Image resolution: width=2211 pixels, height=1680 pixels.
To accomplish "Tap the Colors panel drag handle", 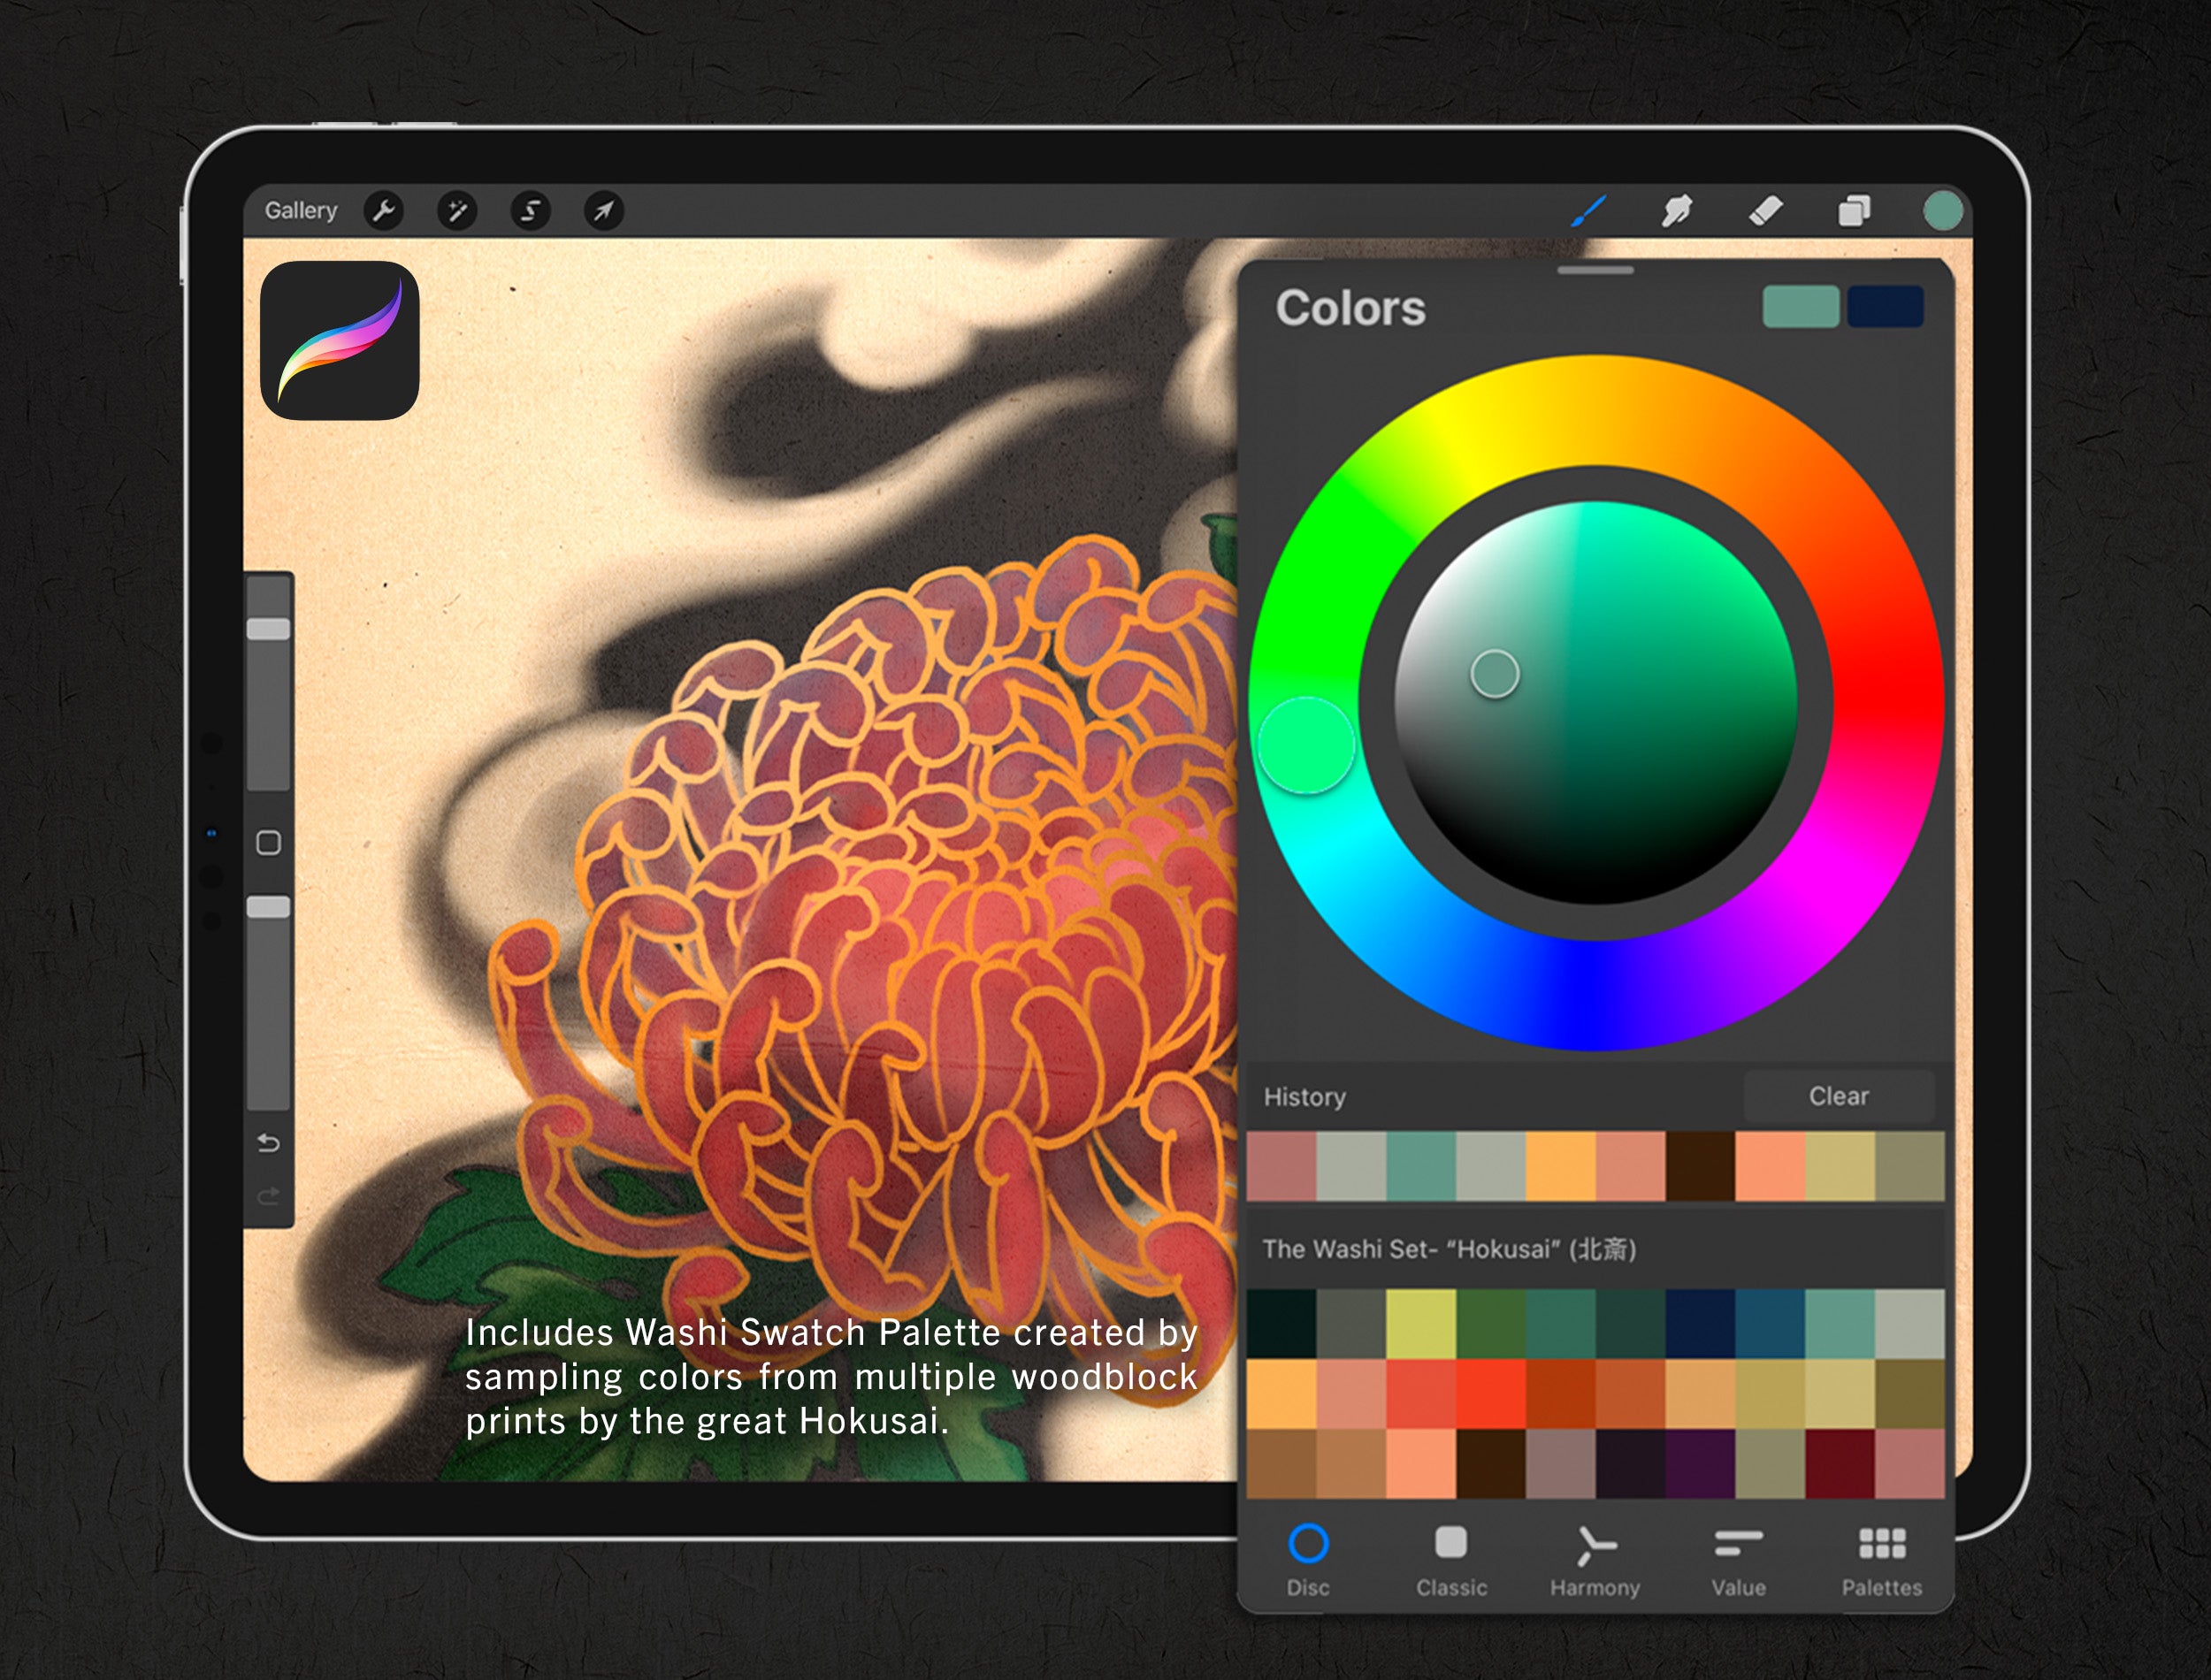I will [x=1595, y=270].
